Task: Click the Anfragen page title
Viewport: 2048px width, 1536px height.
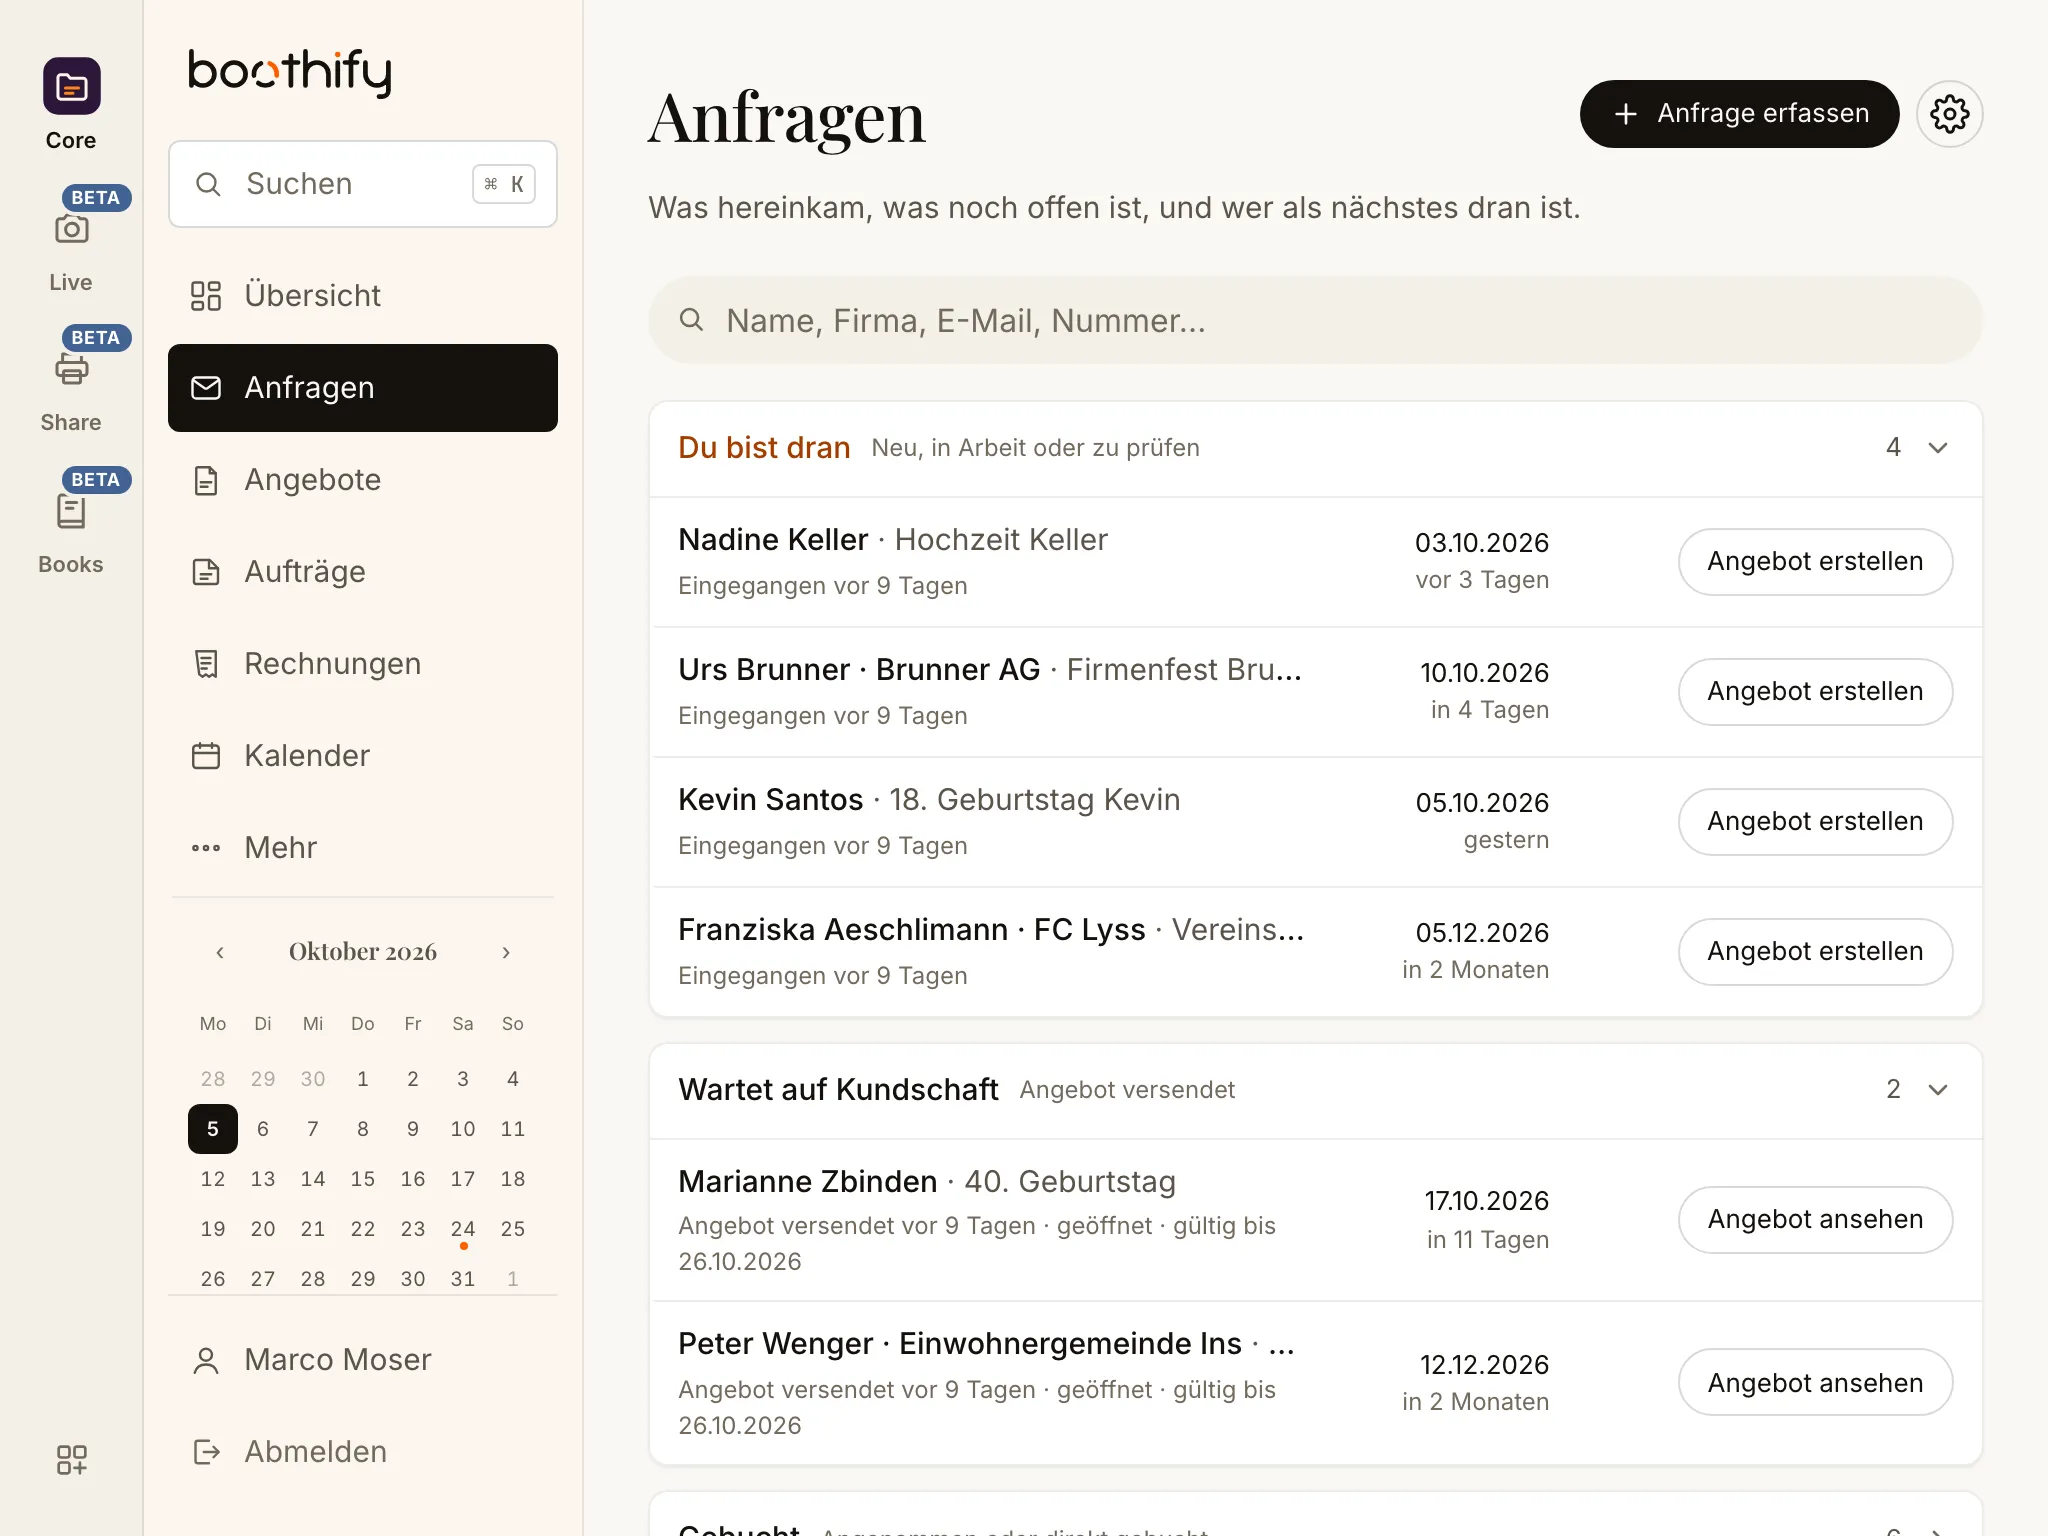Action: coord(787,118)
